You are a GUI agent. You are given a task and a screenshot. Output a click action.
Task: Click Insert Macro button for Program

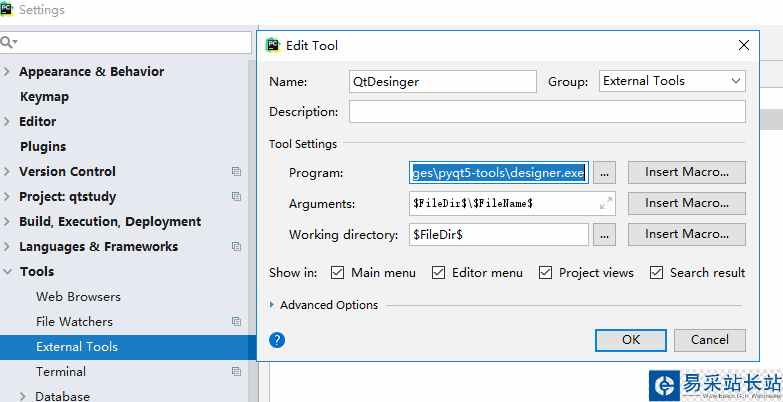click(x=686, y=173)
